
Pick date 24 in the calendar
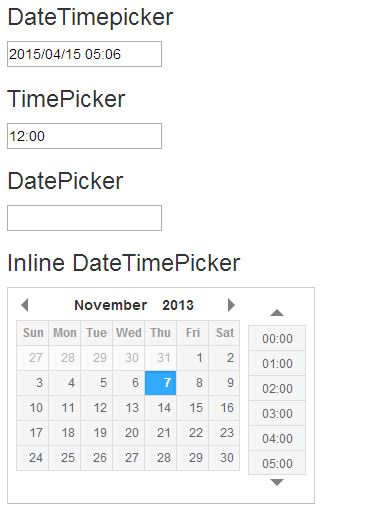(x=33, y=458)
